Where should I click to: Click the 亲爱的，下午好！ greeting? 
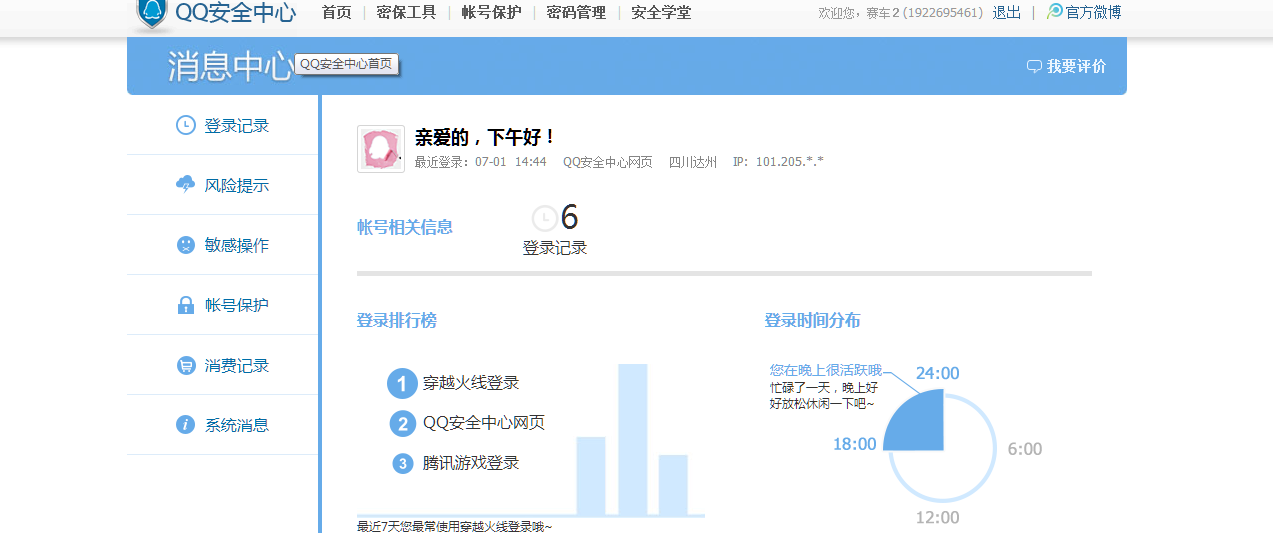tap(485, 137)
